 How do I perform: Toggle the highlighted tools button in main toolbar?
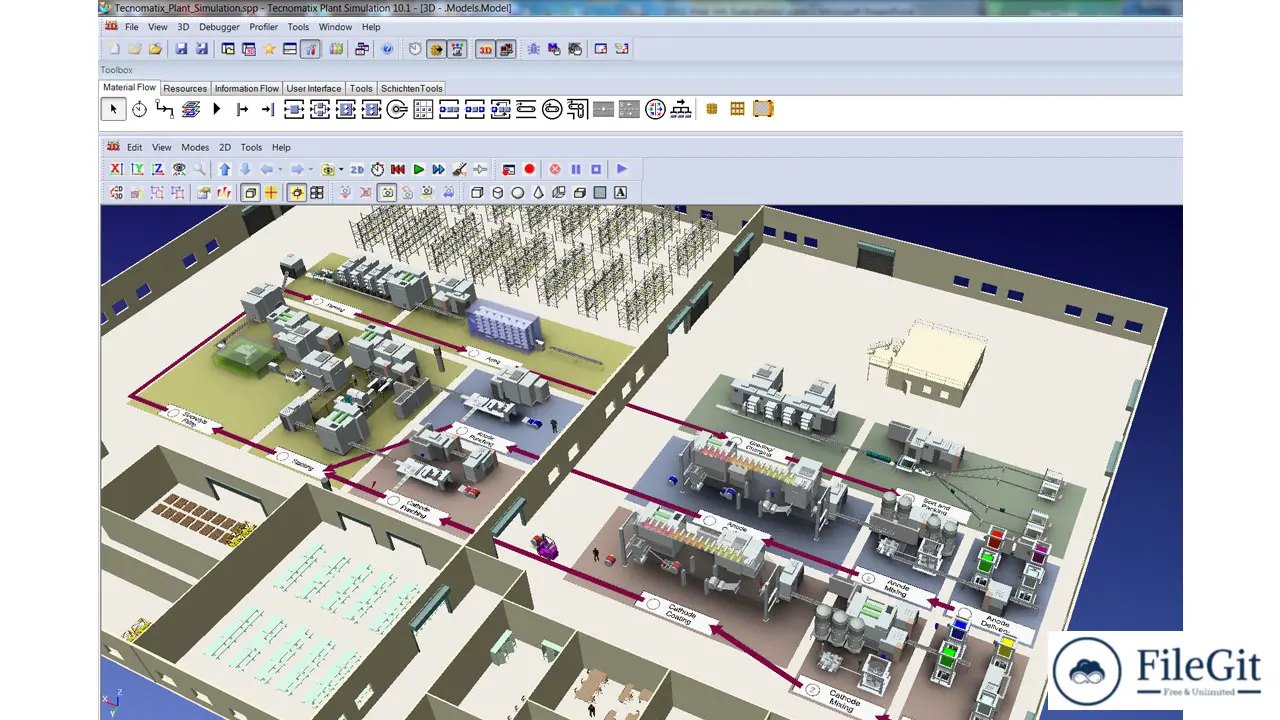311,49
